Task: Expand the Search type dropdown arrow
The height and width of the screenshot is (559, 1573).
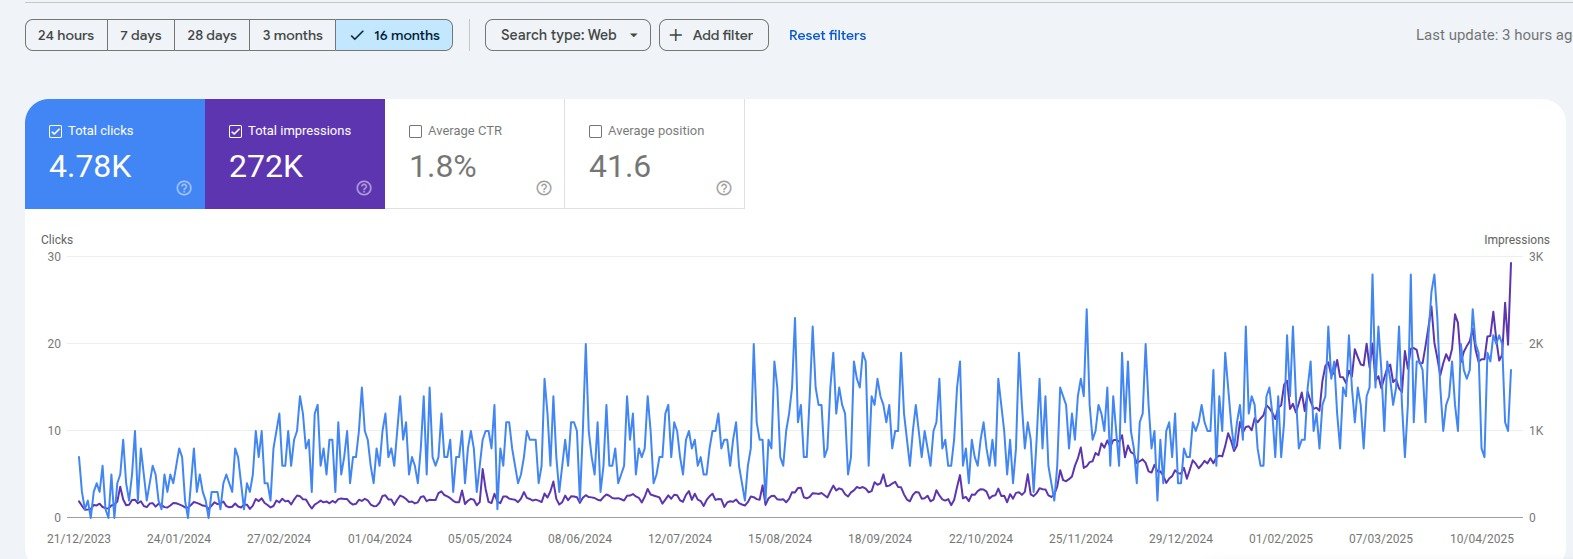Action: click(x=633, y=35)
